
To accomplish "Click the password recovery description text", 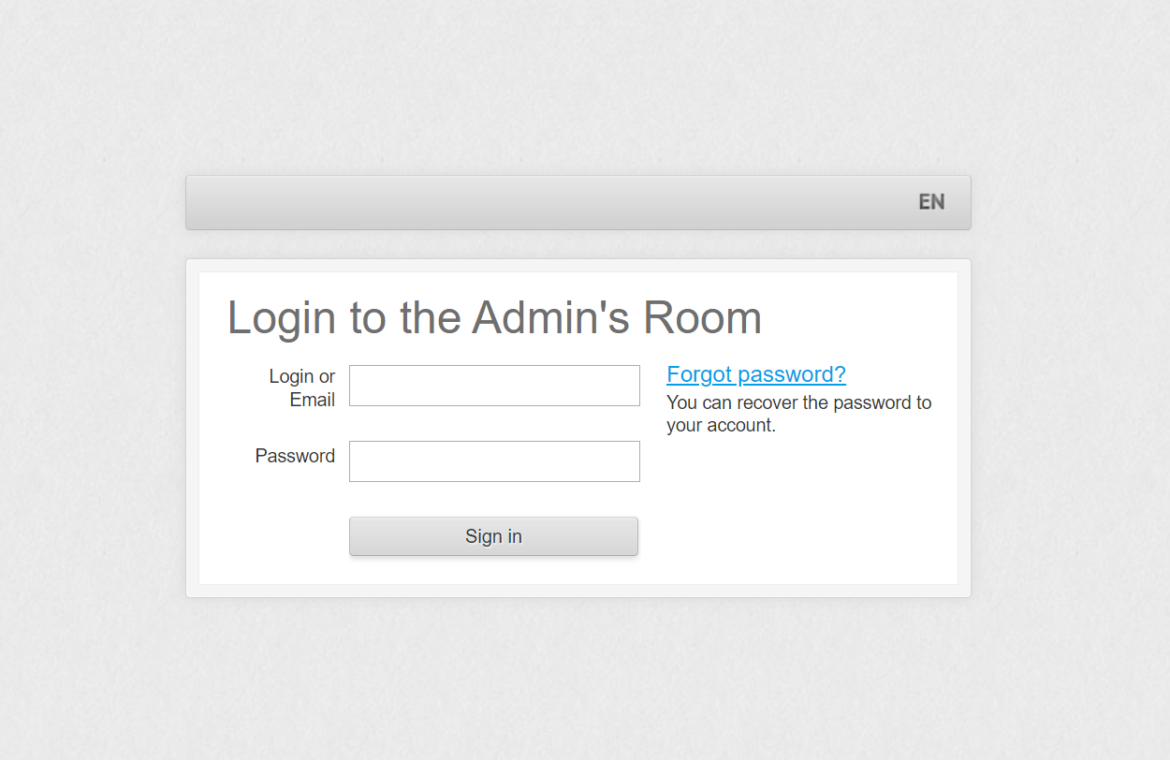I will pyautogui.click(x=798, y=414).
